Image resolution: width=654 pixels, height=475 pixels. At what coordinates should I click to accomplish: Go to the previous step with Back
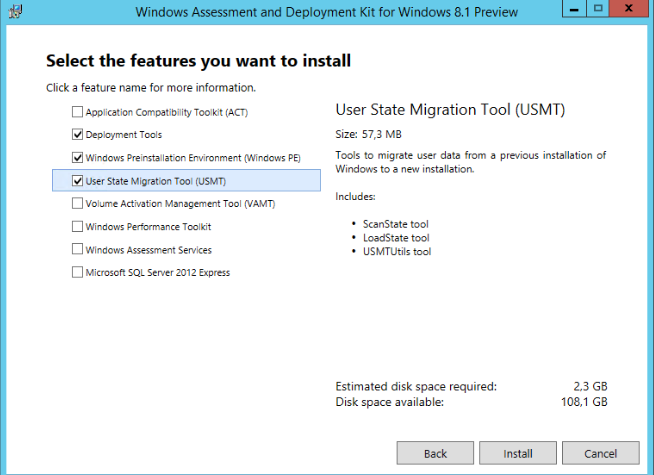tap(435, 453)
